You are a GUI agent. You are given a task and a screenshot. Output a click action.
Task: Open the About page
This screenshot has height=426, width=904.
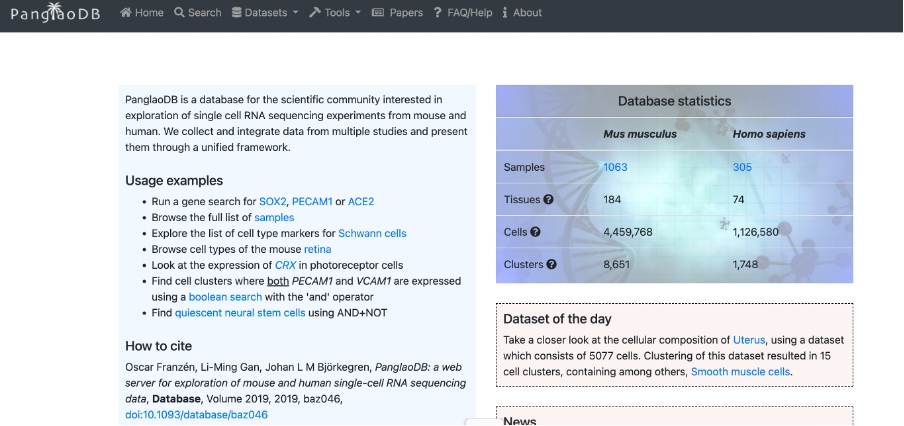[x=522, y=12]
